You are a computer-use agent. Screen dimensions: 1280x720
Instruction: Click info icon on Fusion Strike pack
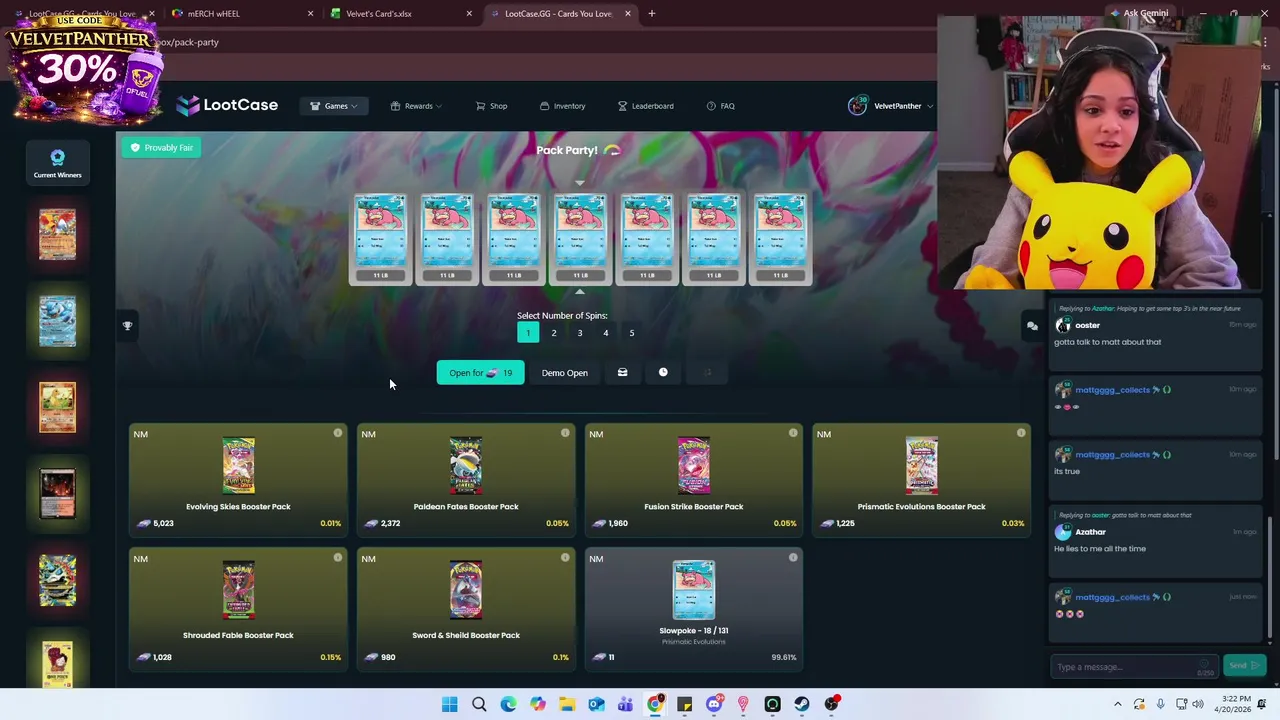click(x=793, y=433)
